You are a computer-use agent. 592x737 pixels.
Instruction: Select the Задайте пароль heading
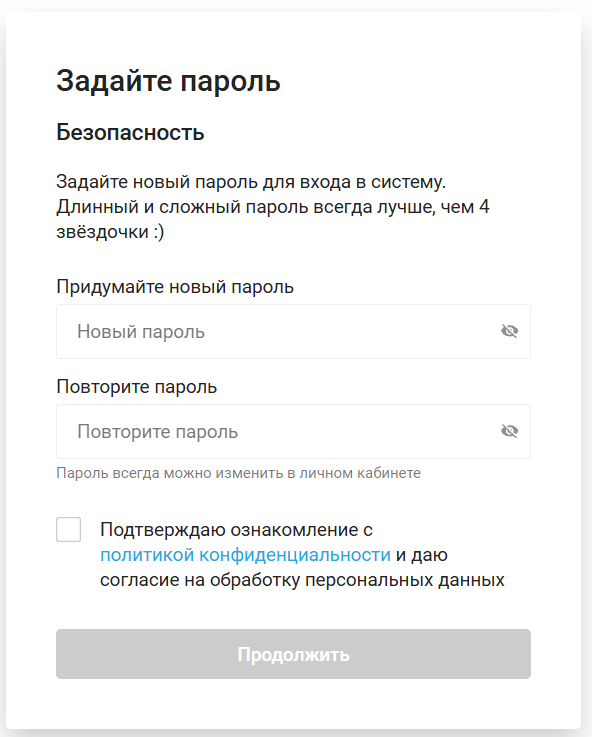pos(168,81)
